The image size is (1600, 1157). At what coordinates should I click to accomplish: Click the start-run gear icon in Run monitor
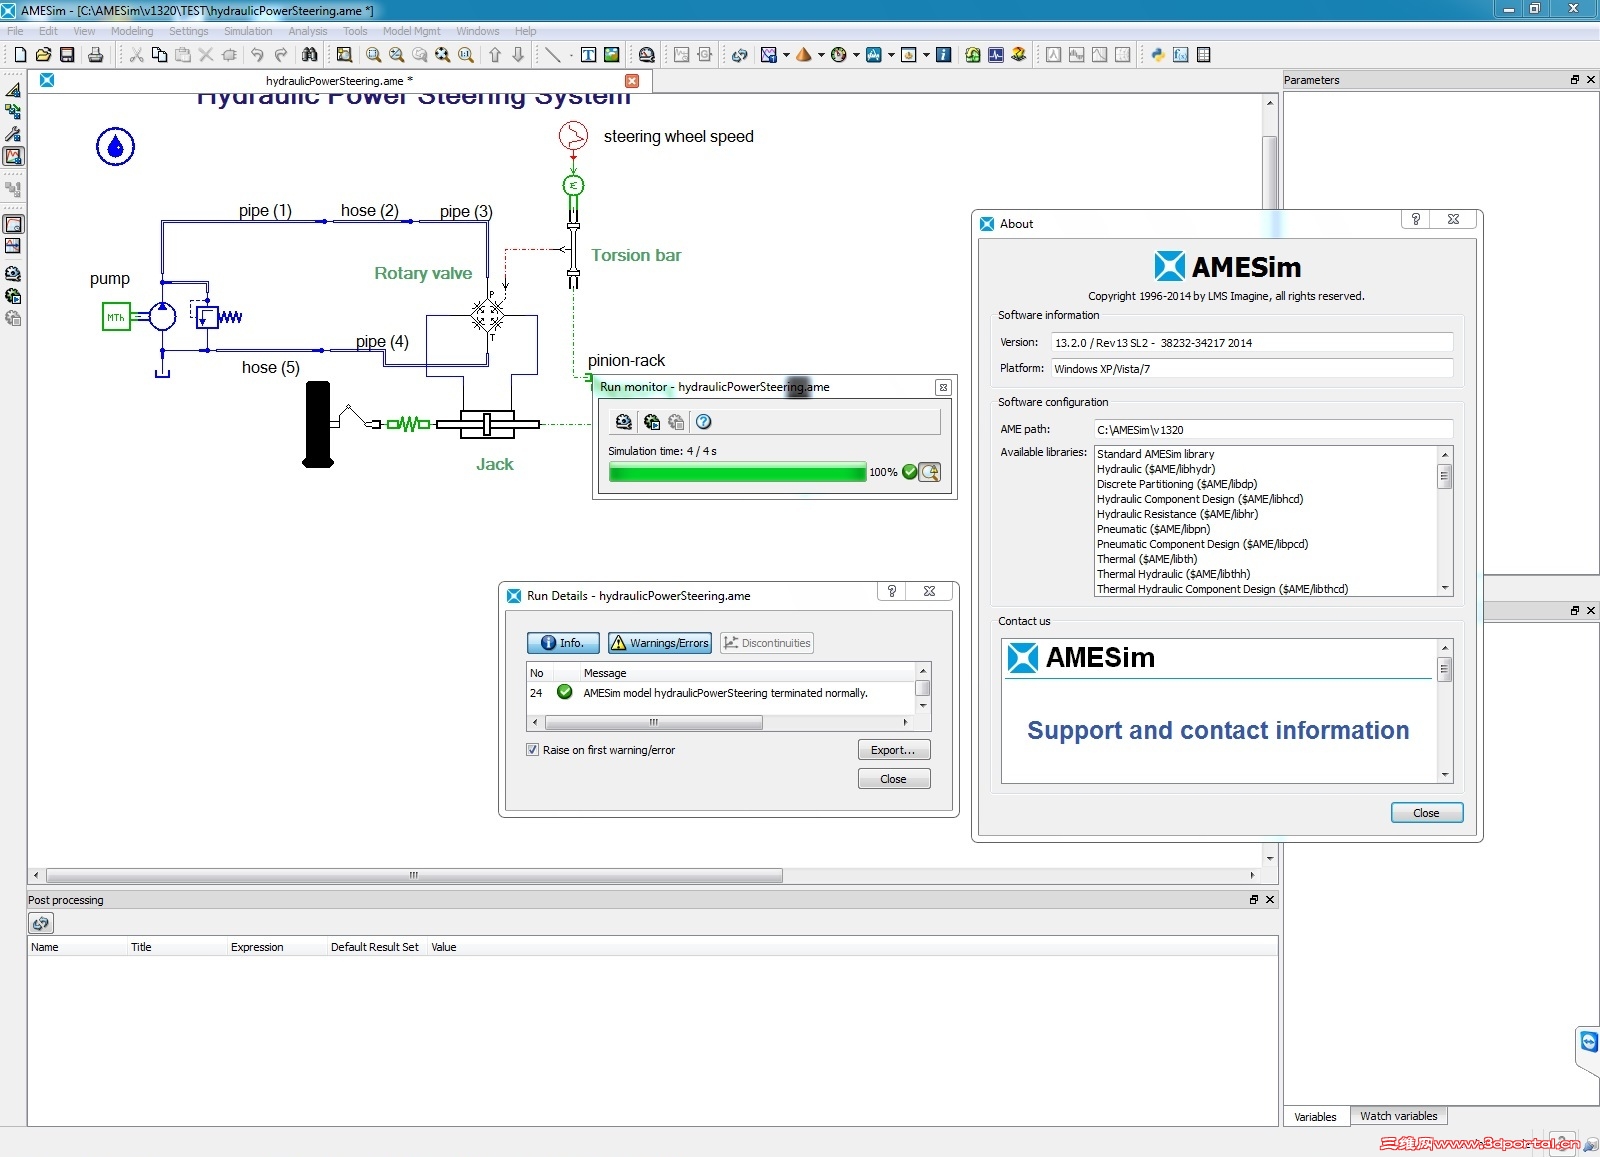click(x=652, y=422)
